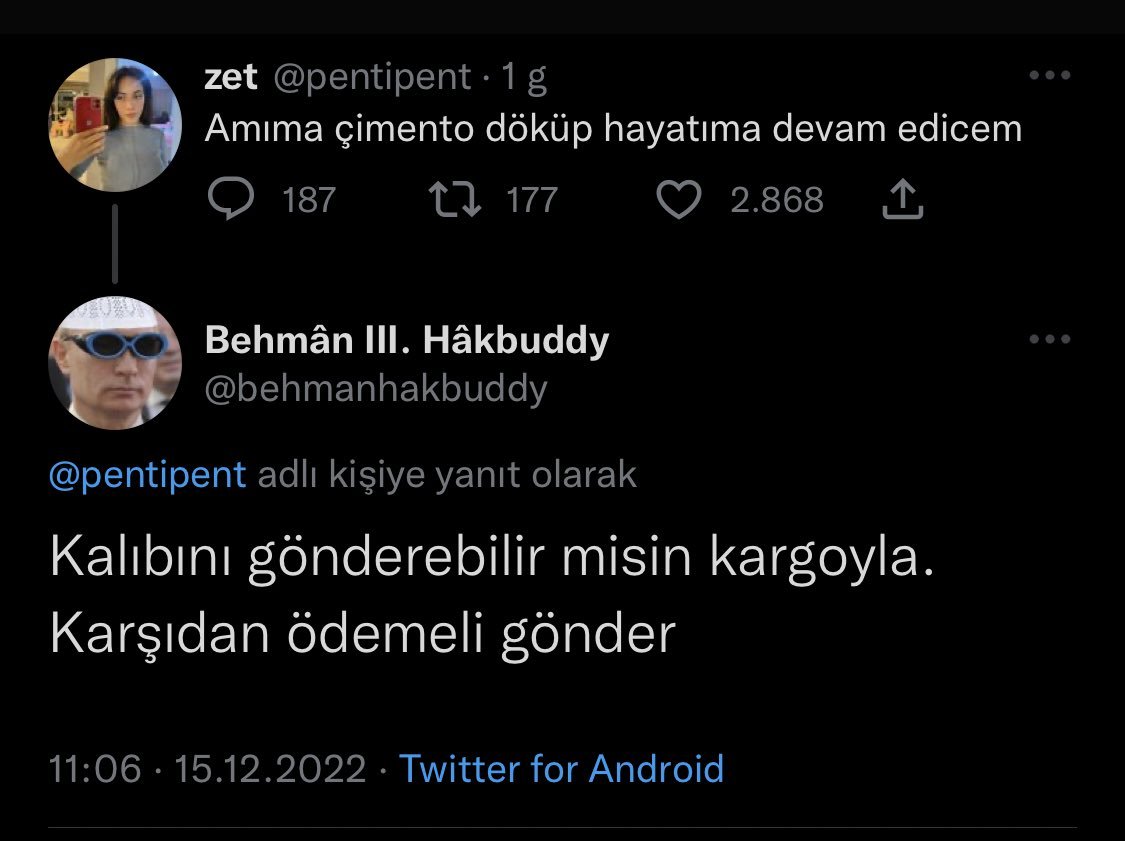
Task: Open three-dot menu on Behmân's reply
Action: tap(1049, 340)
